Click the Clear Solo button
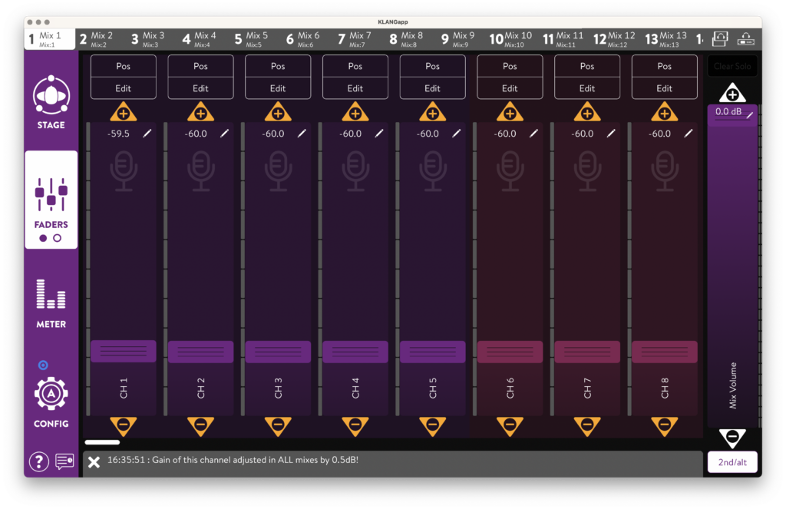This screenshot has height=510, width=786. (x=732, y=66)
